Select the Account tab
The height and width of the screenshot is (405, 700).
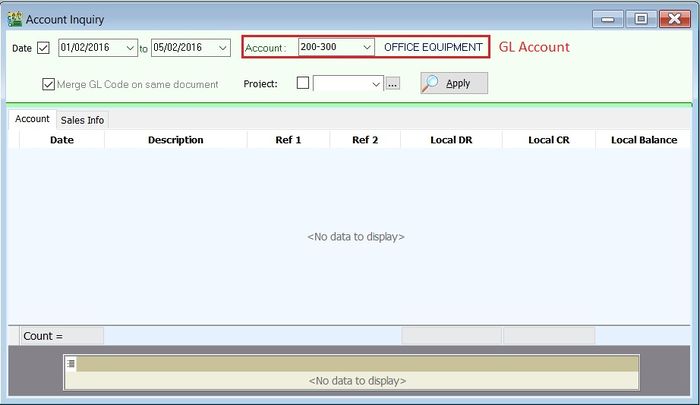(x=32, y=119)
